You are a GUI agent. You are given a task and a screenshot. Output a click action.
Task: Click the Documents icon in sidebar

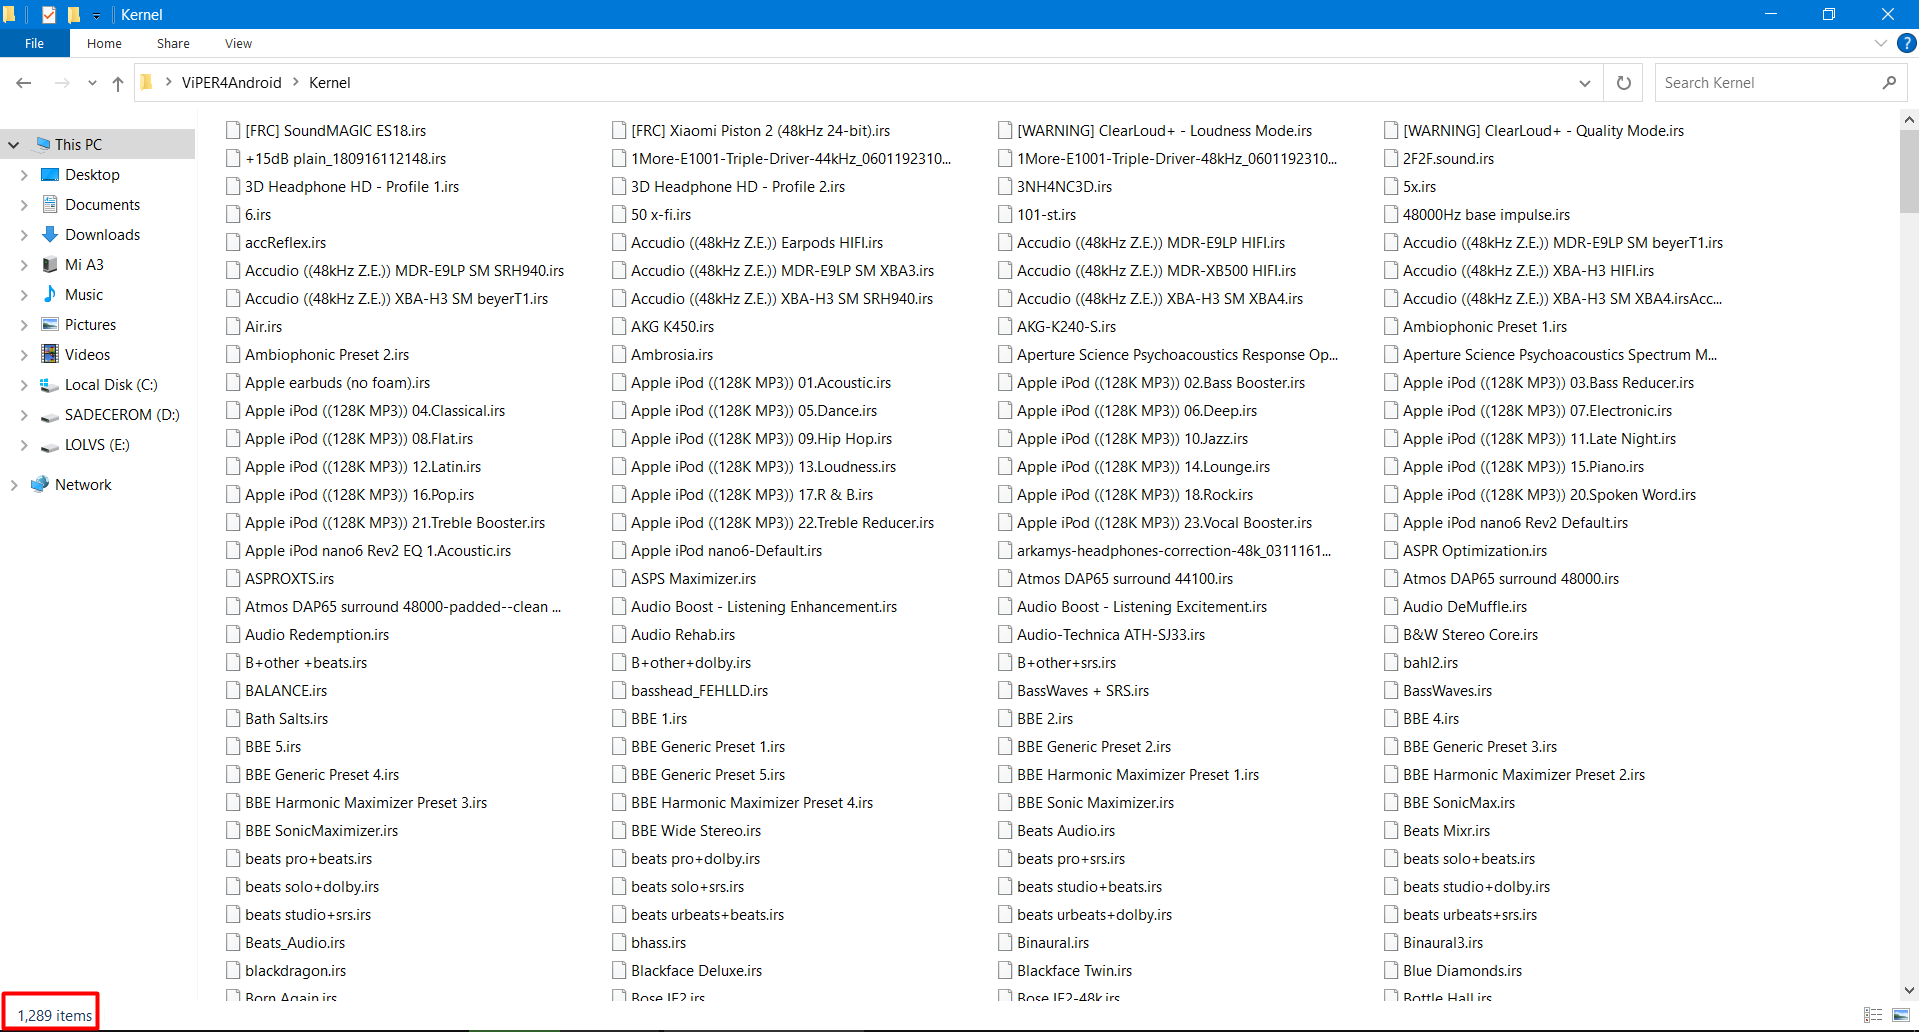[x=50, y=204]
